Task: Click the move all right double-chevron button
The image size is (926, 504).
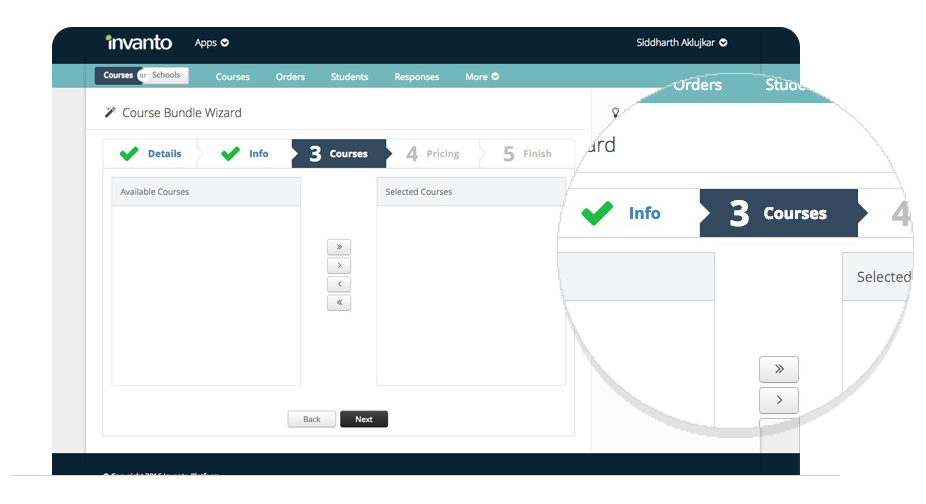Action: [x=339, y=247]
